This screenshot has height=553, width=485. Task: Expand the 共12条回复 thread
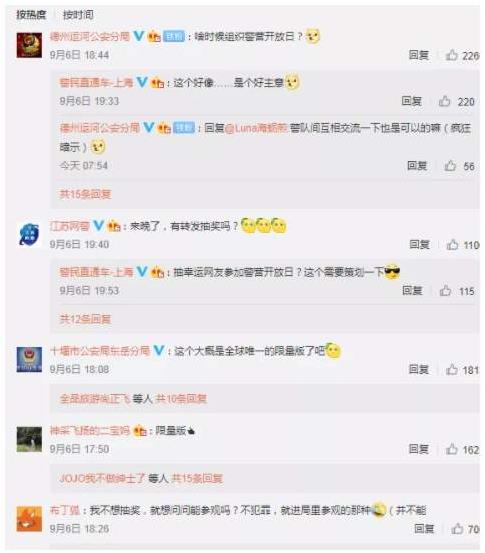click(x=85, y=319)
